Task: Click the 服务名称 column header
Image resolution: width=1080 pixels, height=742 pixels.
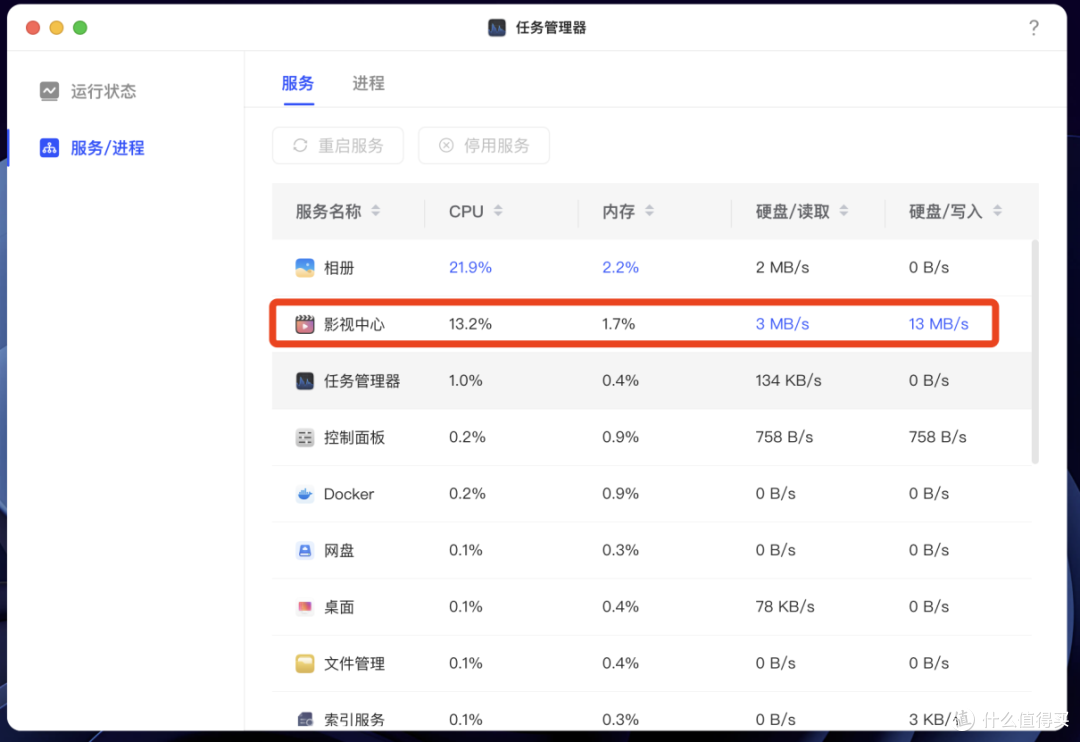Action: [x=329, y=212]
